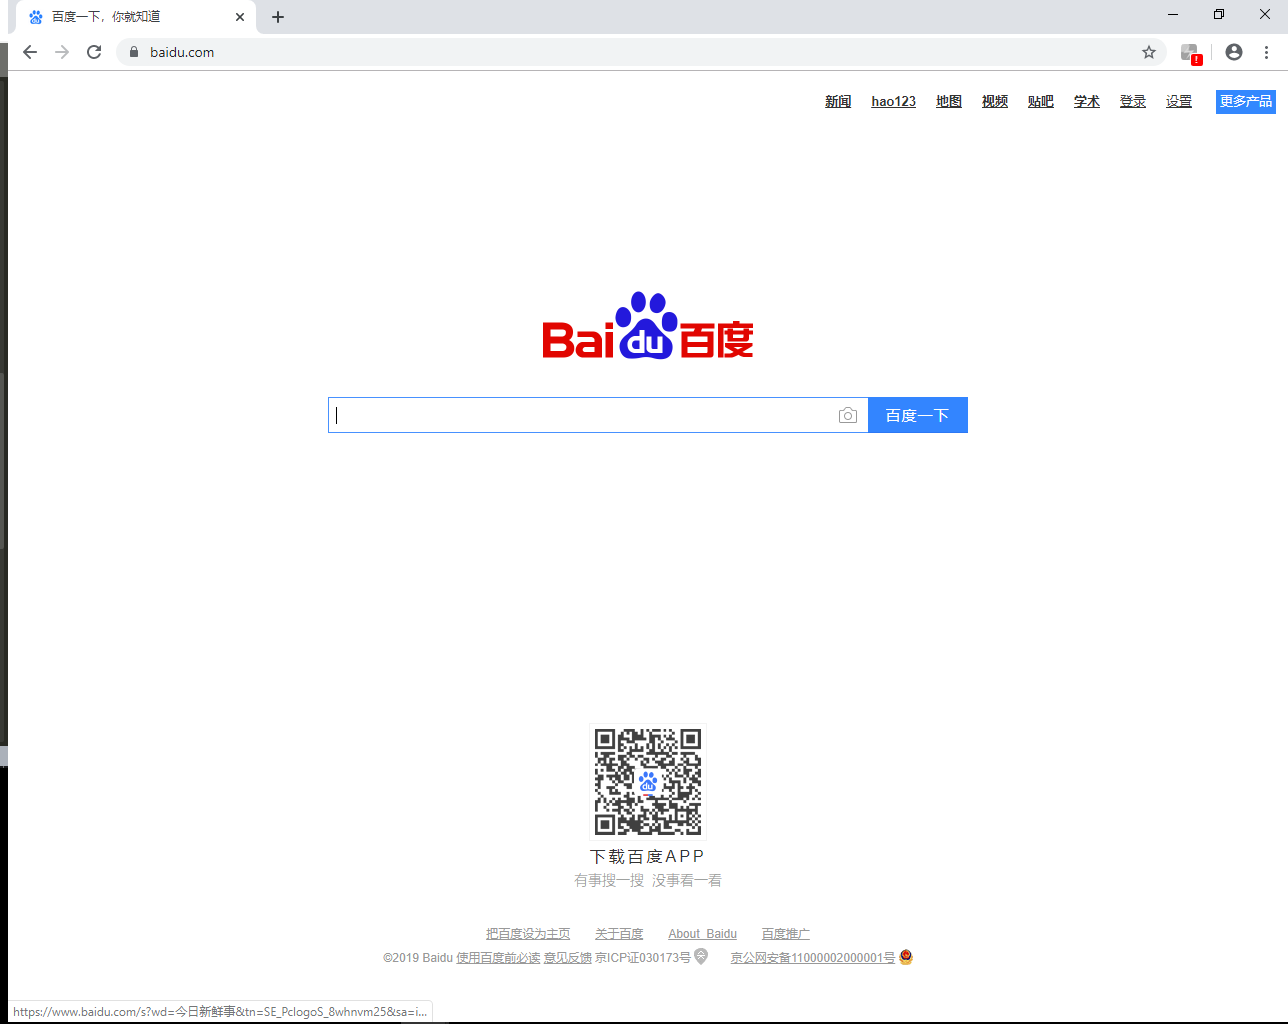Viewport: 1288px width, 1024px height.
Task: Click the 百度一下 search button
Action: [917, 415]
